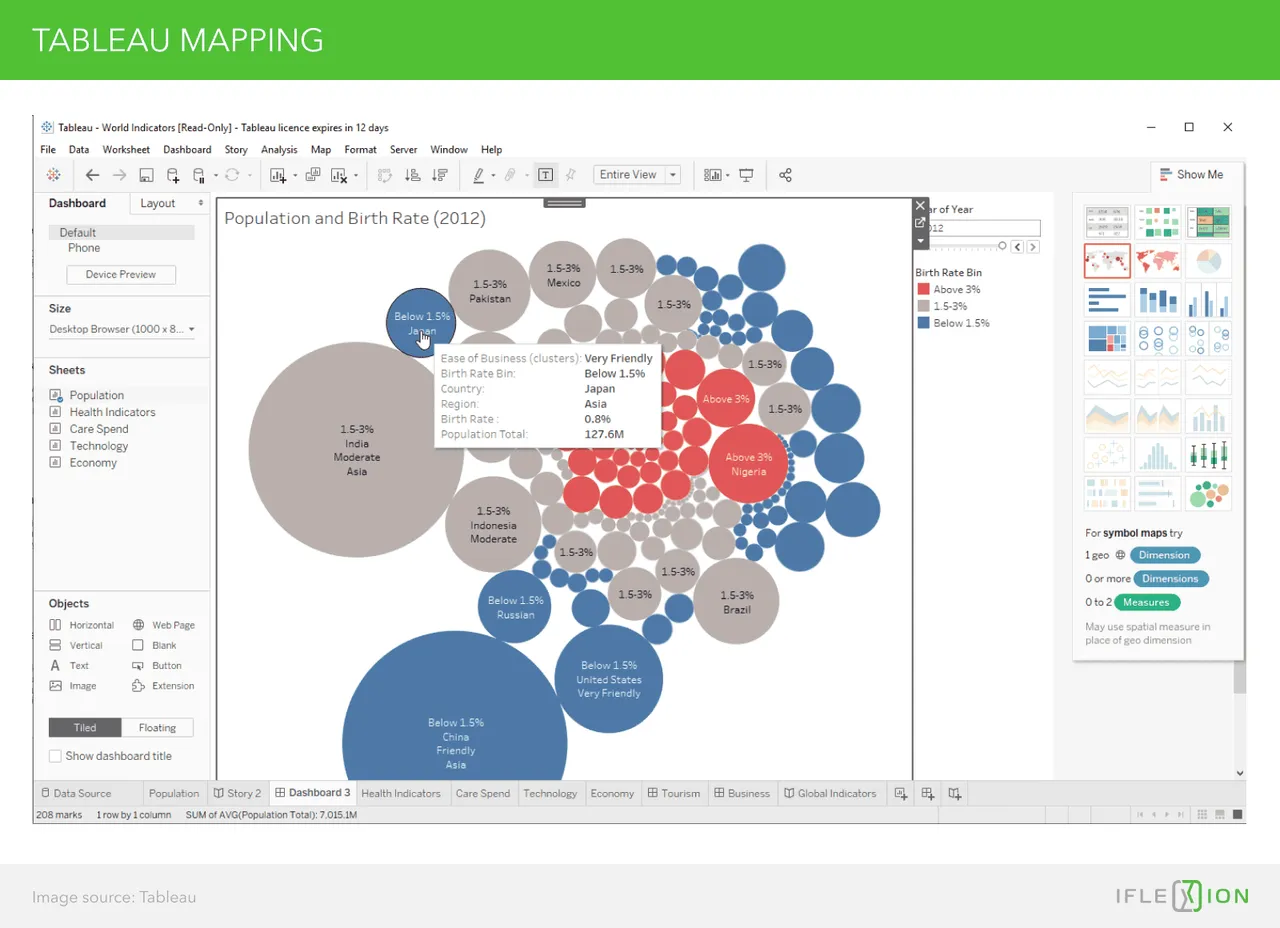Screen dimensions: 1280x928
Task: Toggle the Show Mark Labels T icon
Action: [x=545, y=175]
